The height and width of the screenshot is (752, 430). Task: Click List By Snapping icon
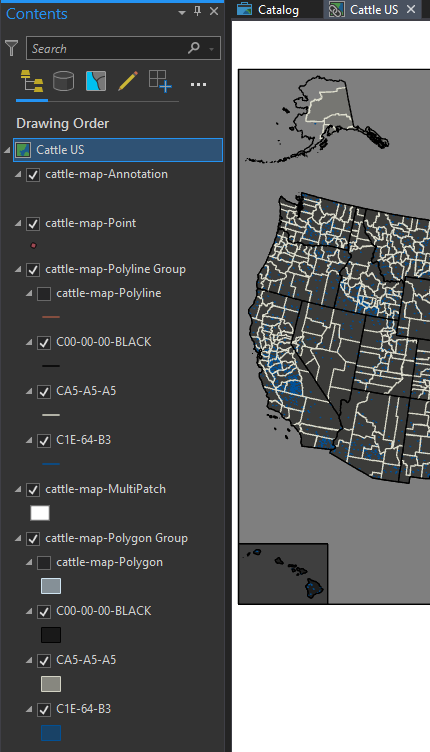(x=160, y=81)
